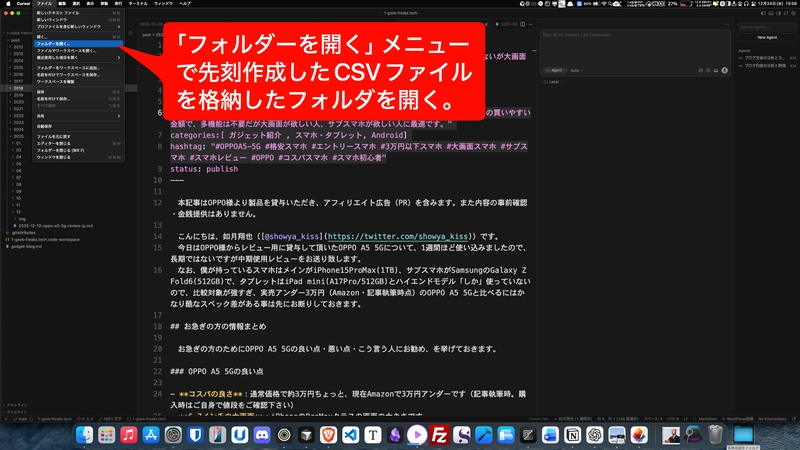Click the voice input microphone in chat

724,70
